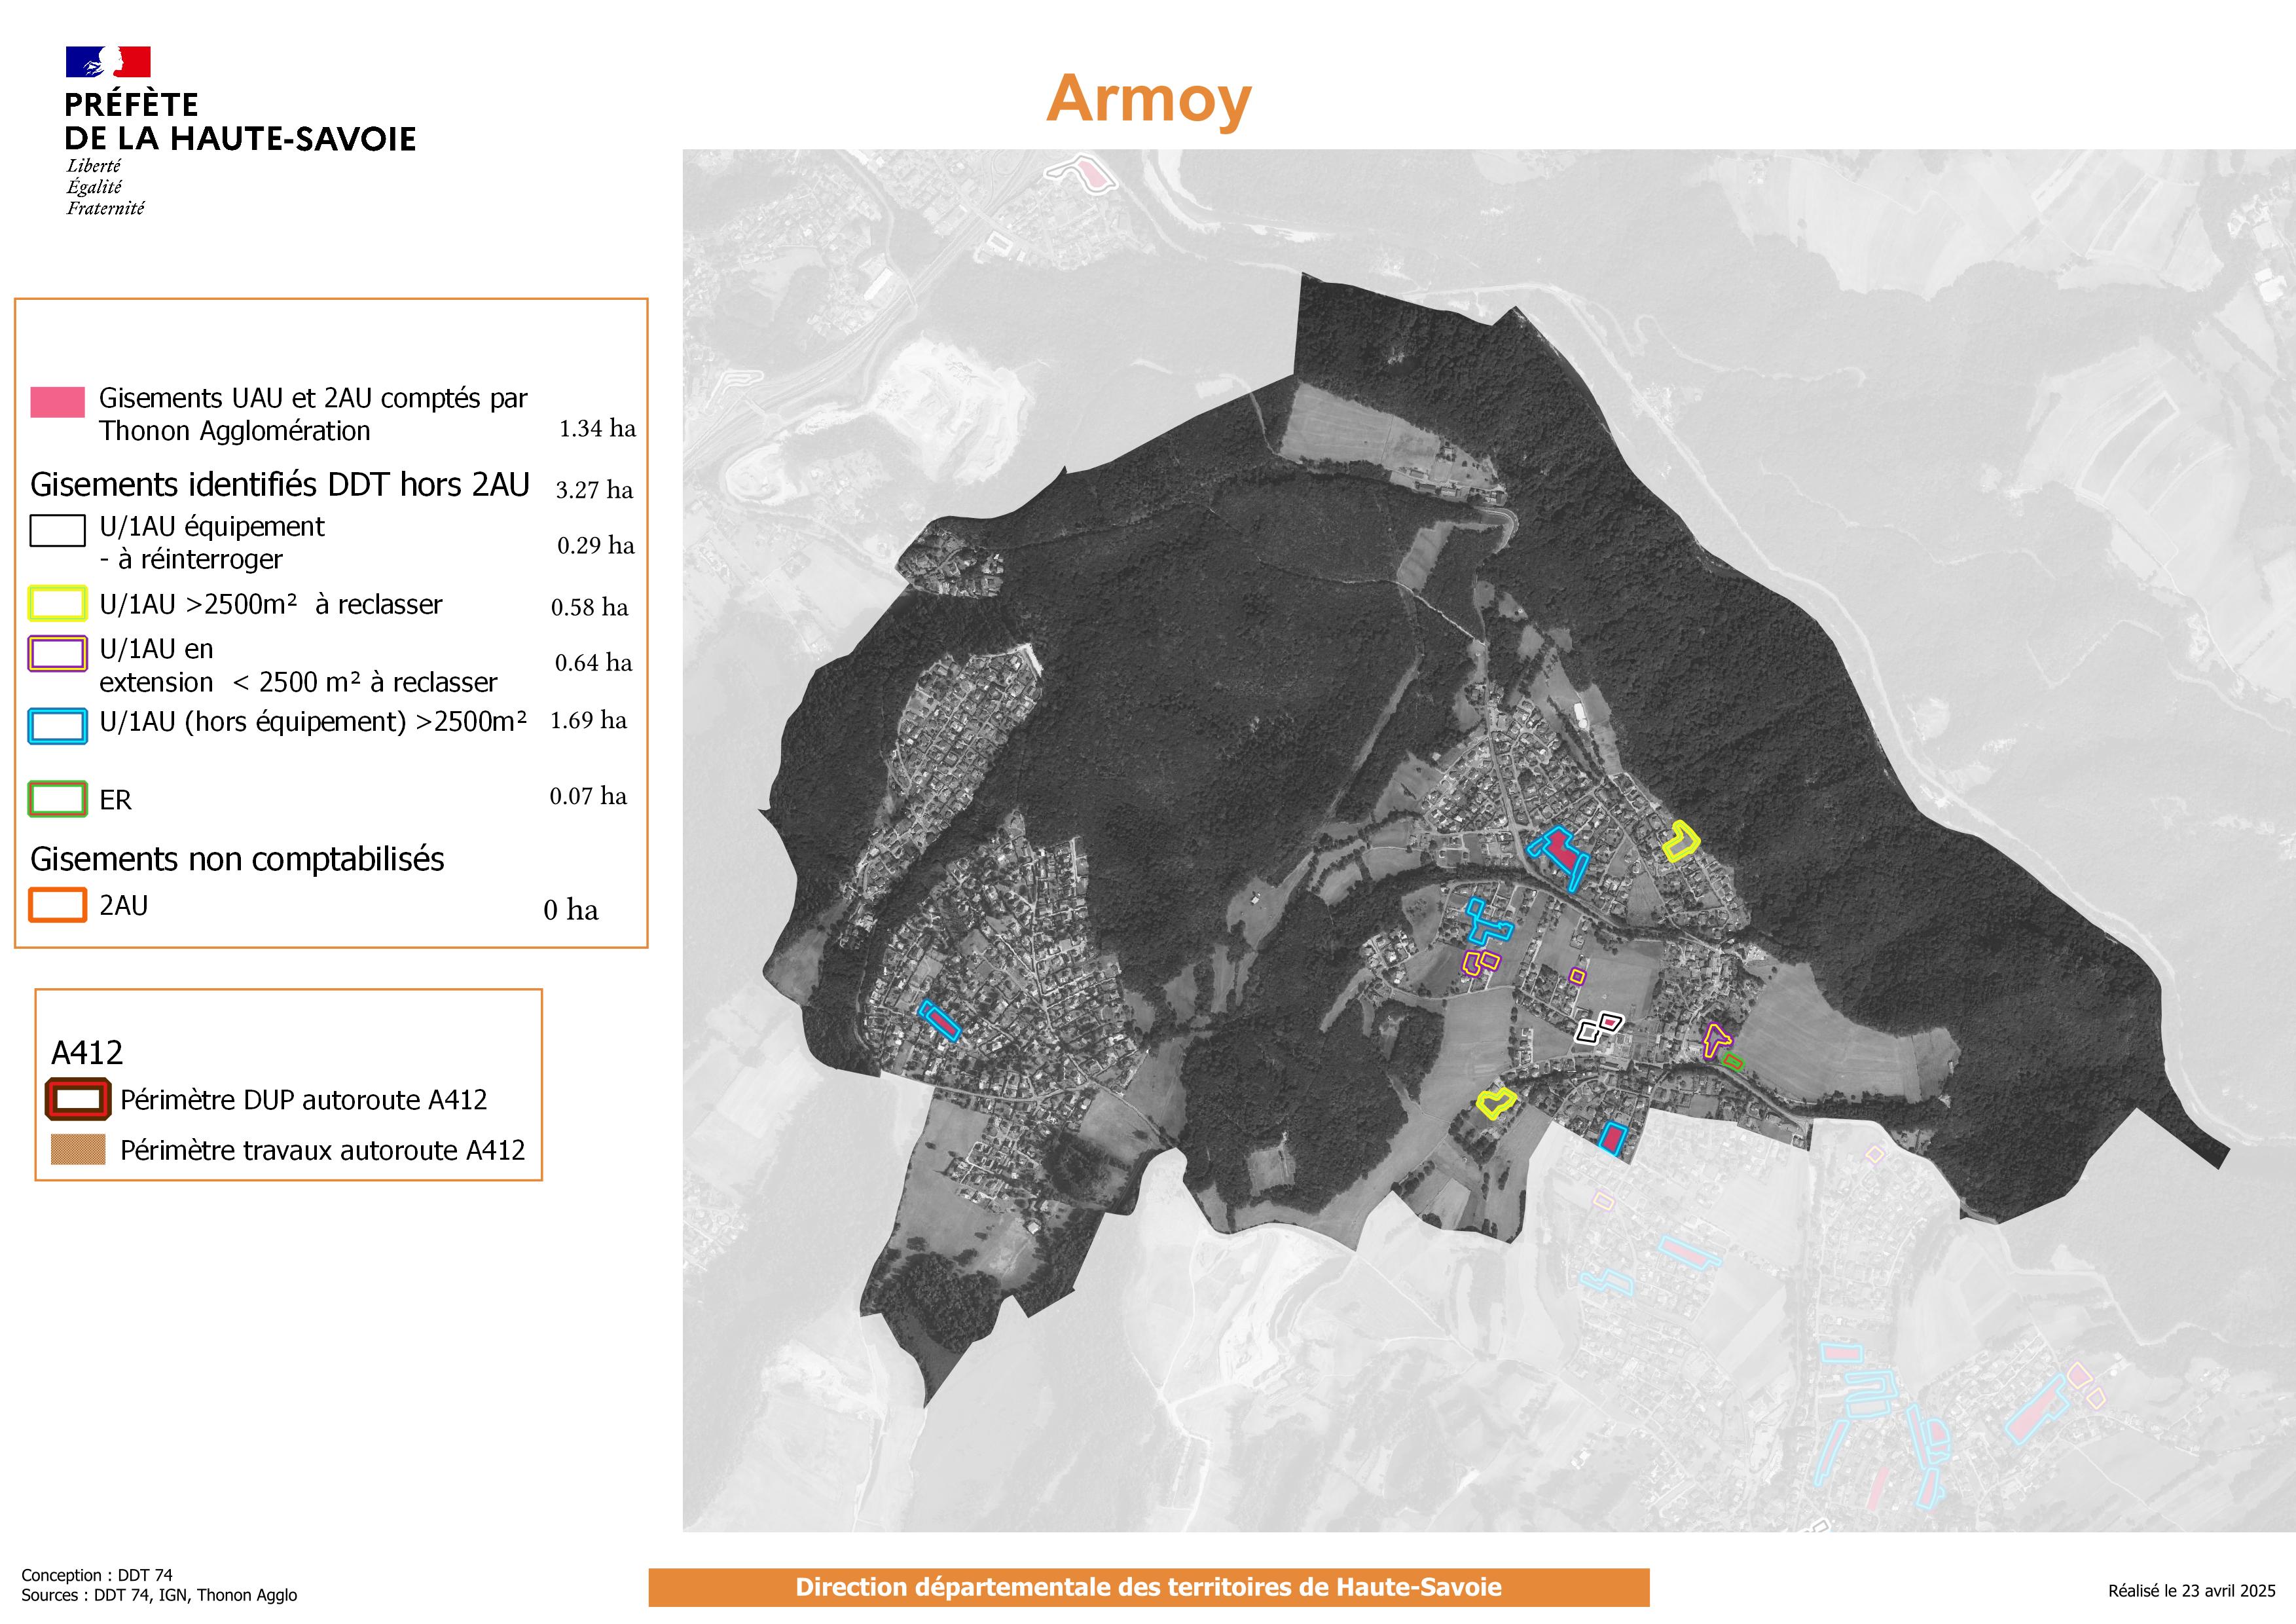Image resolution: width=2296 pixels, height=1624 pixels.
Task: Click the Réalisé le 23 avril 2025 date
Action: [2192, 1591]
